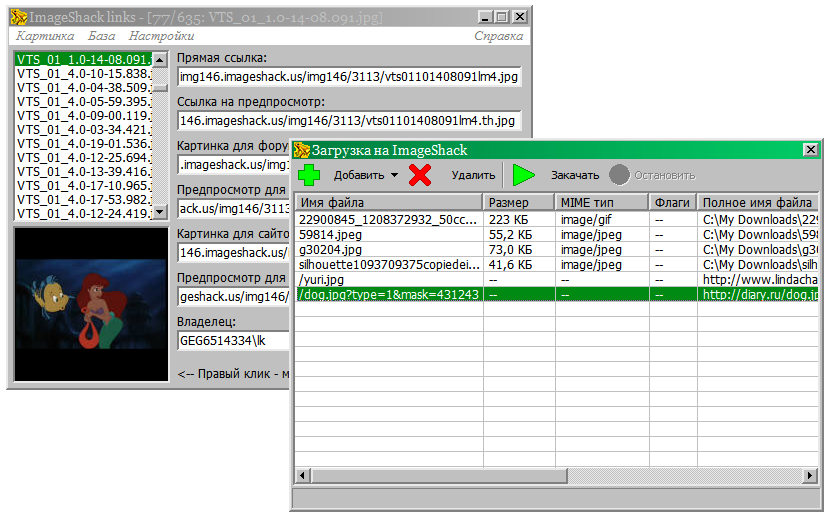Sort by the Размер column header

(519, 202)
